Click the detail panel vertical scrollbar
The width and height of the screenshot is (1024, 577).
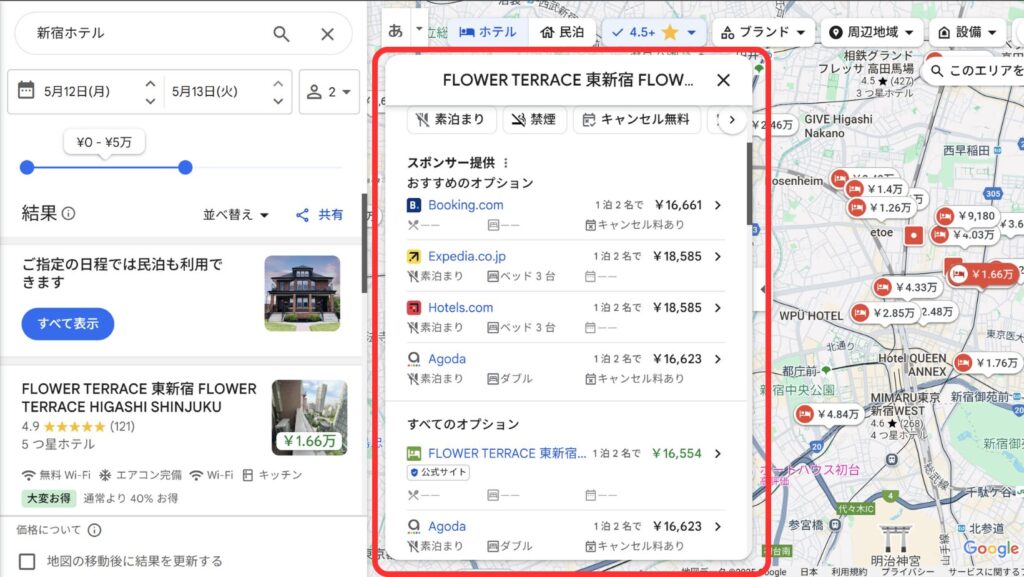(749, 185)
